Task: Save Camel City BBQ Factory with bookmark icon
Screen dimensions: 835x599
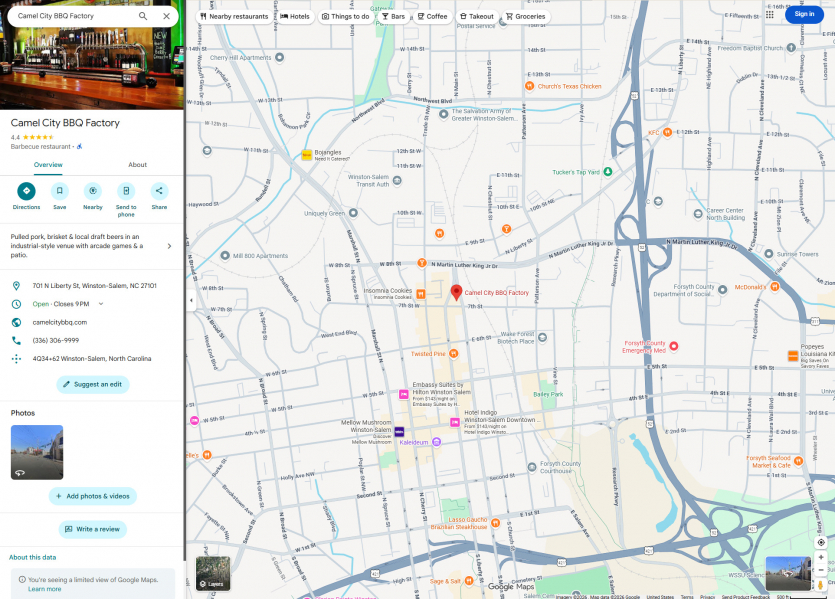Action: pos(59,191)
